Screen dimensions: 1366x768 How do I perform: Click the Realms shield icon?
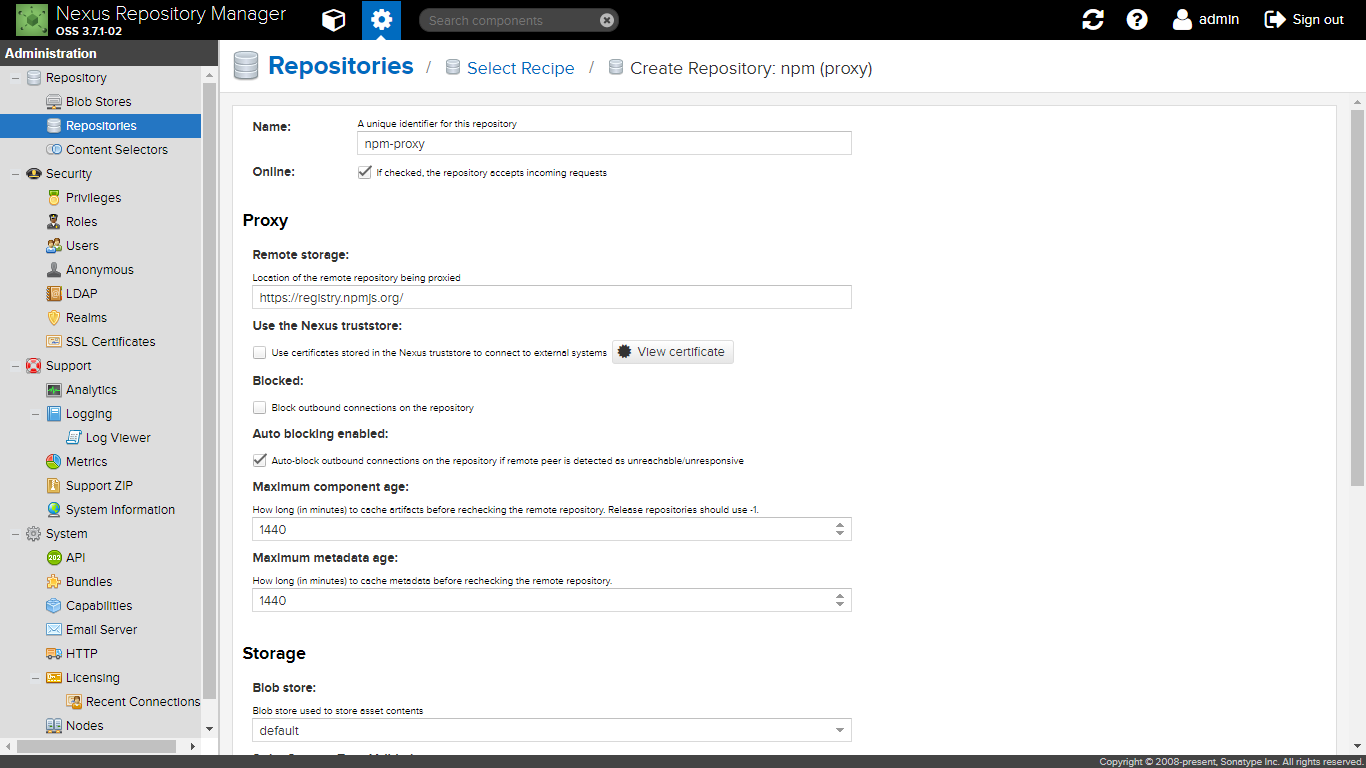[54, 318]
